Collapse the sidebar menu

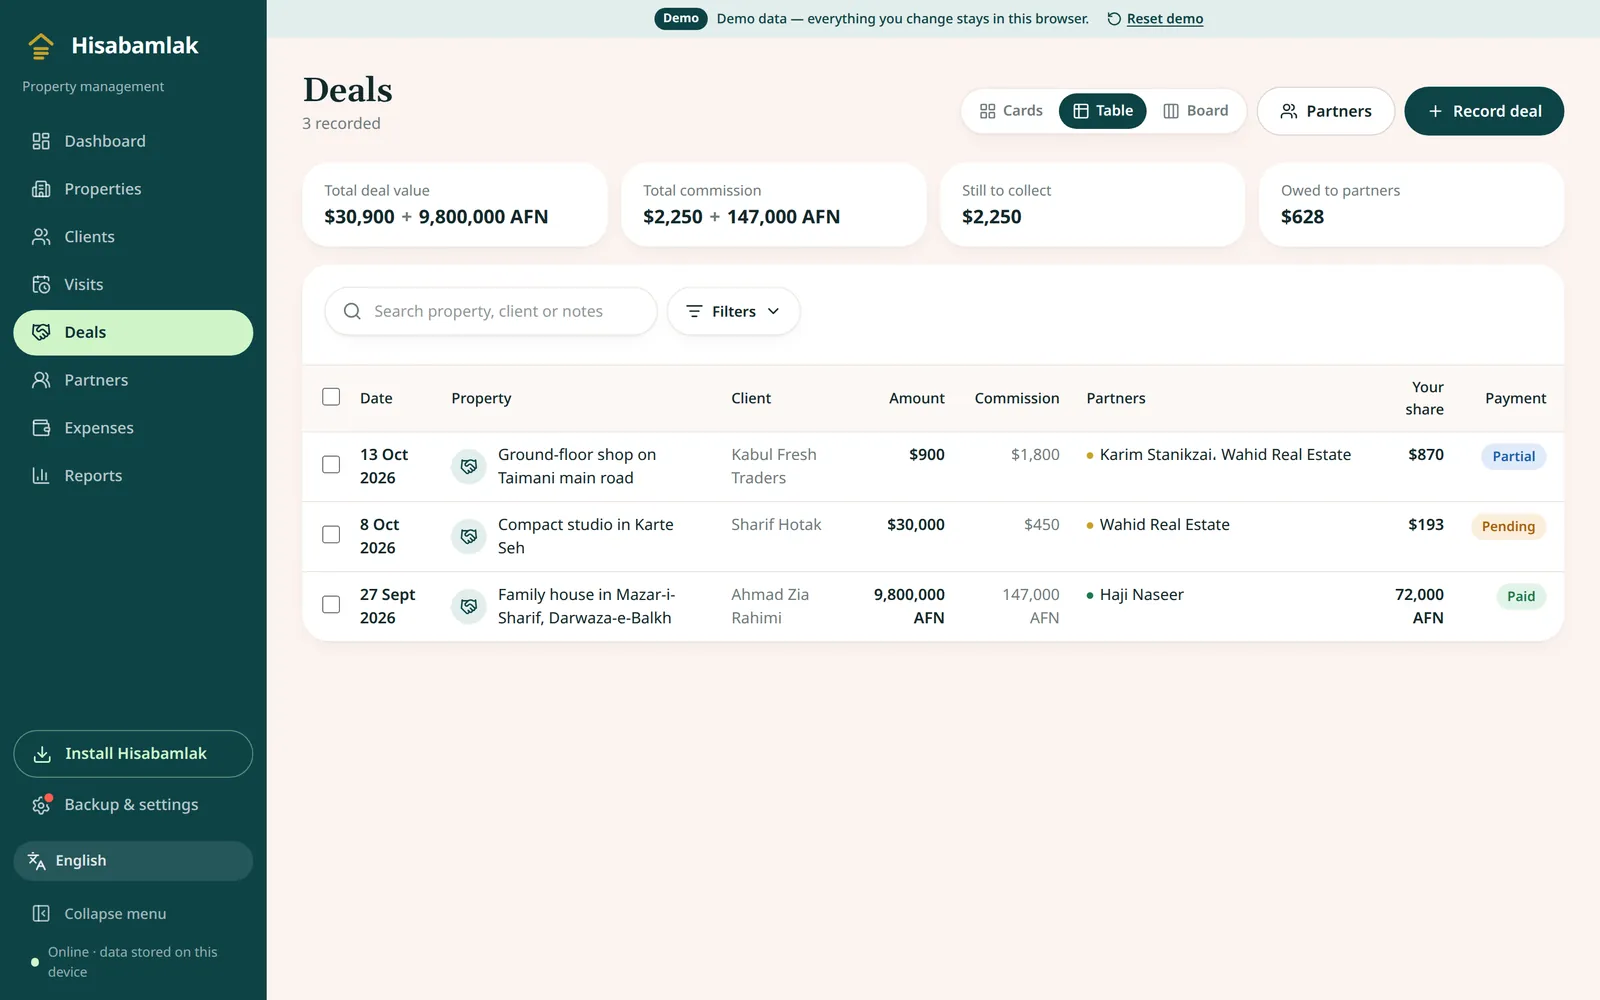[133, 914]
